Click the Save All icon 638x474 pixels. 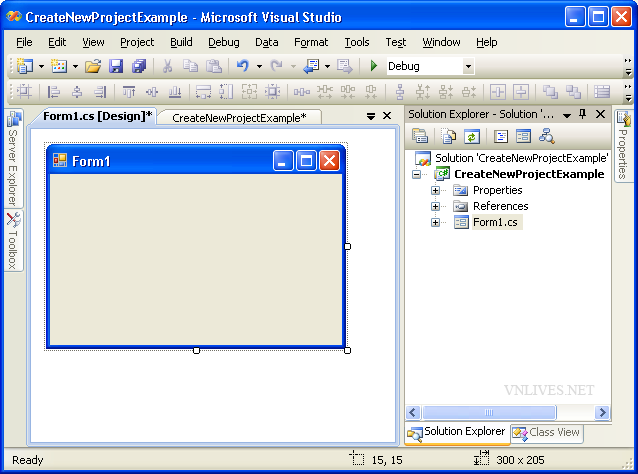coord(139,66)
